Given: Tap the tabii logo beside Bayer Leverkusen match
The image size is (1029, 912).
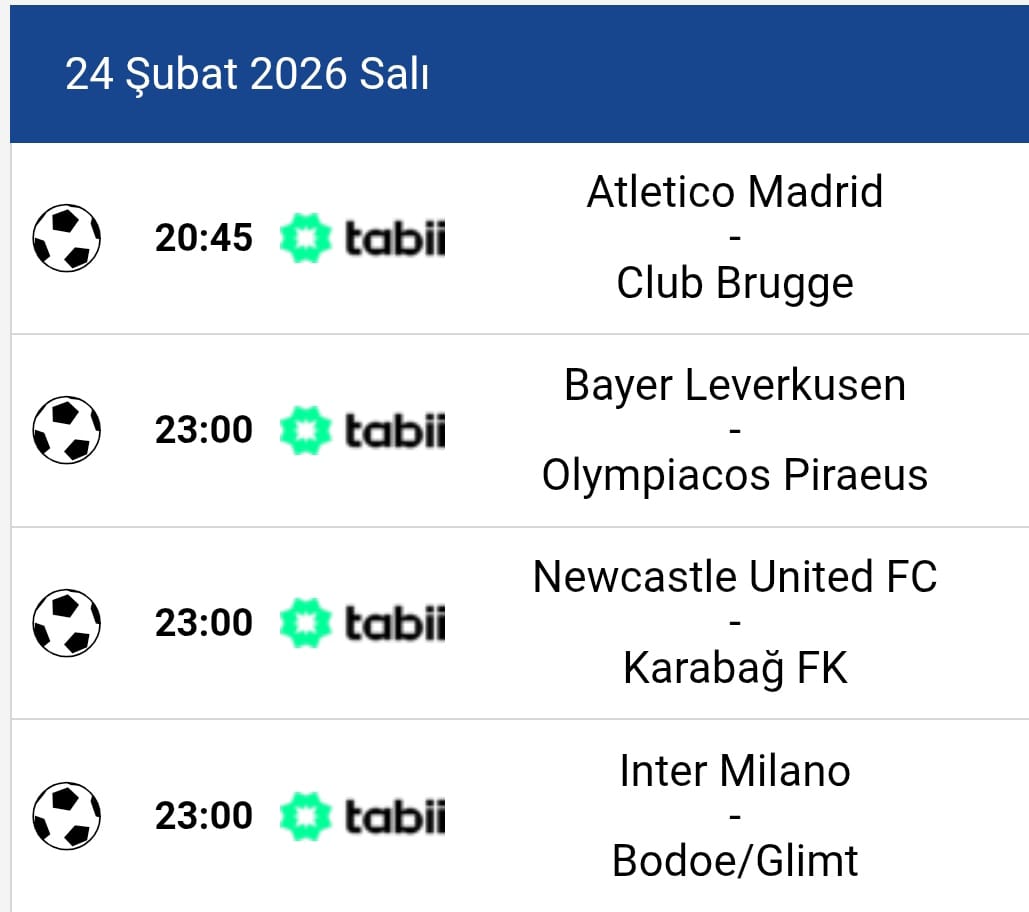Looking at the screenshot, I should pyautogui.click(x=362, y=431).
